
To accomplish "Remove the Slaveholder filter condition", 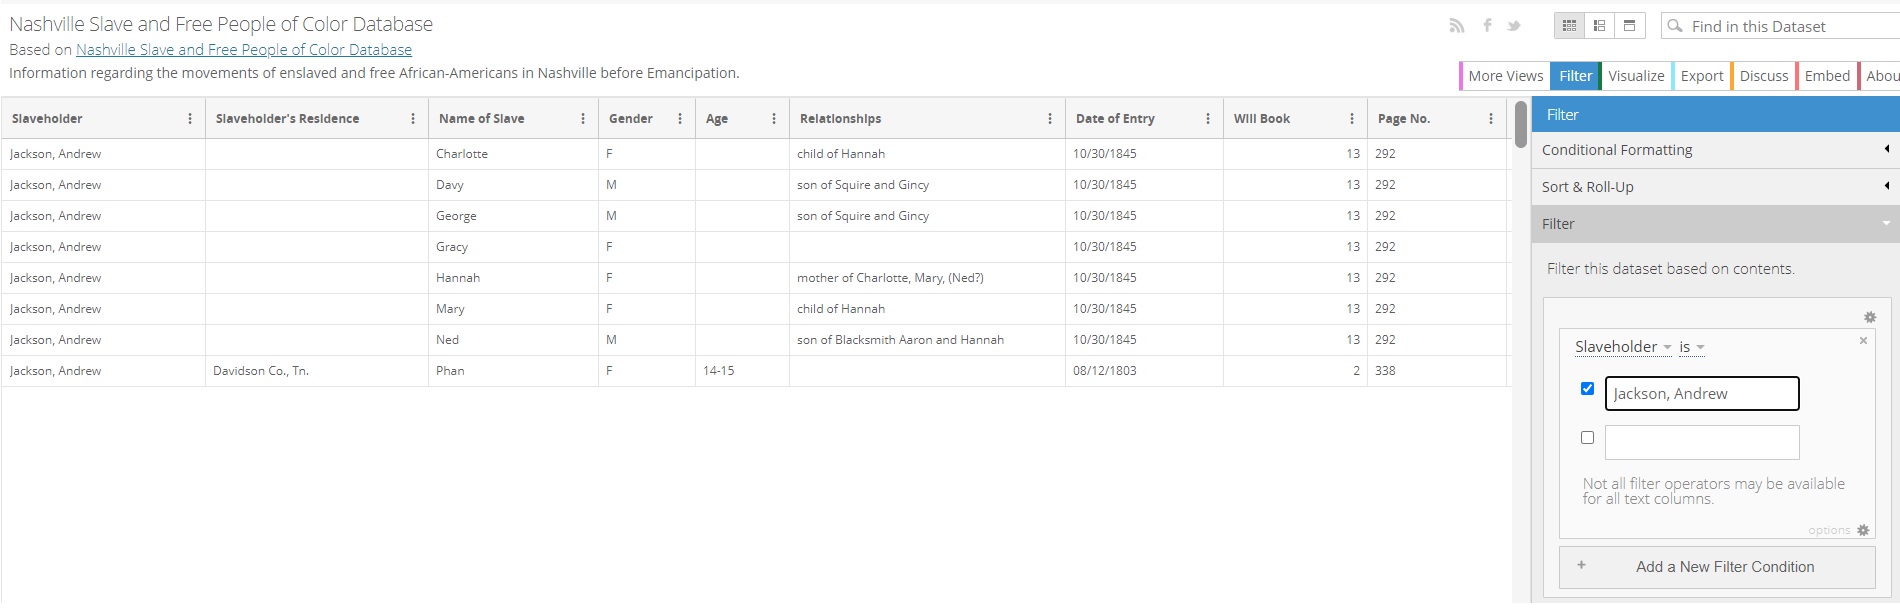I will pyautogui.click(x=1863, y=341).
